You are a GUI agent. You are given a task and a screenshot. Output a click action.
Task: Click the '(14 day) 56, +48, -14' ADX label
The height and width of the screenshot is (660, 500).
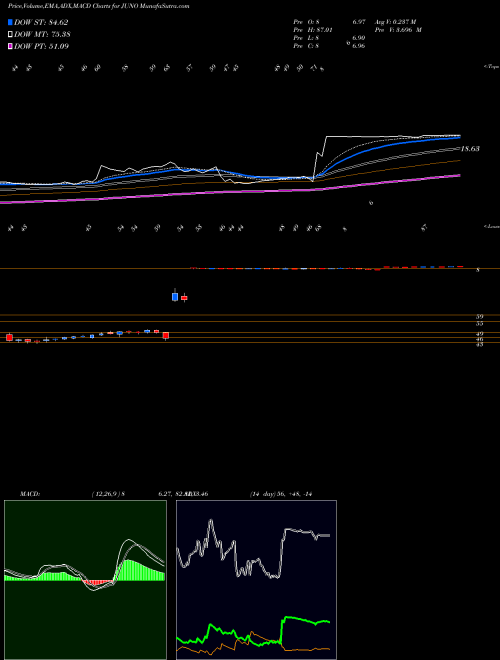tap(280, 494)
